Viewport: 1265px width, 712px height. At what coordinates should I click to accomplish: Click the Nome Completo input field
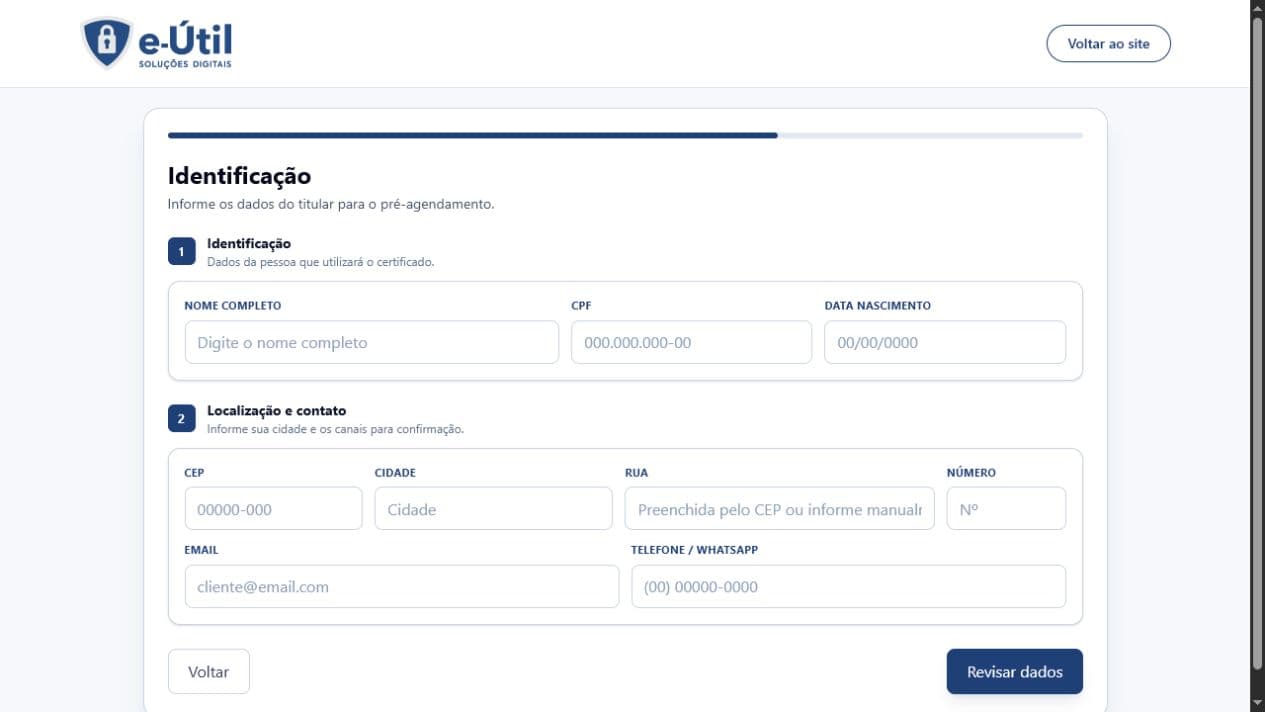[x=372, y=342]
